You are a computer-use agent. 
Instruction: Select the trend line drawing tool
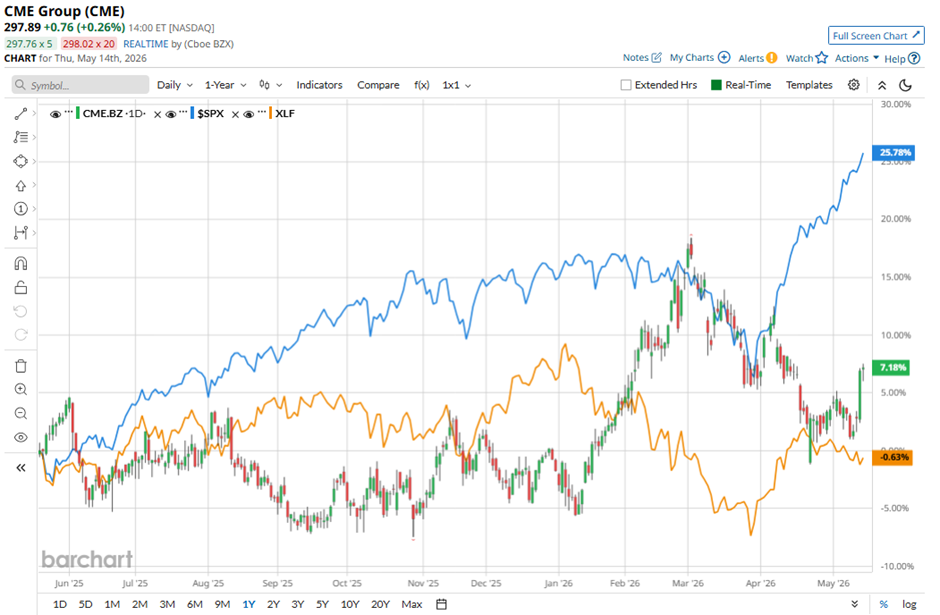click(20, 114)
